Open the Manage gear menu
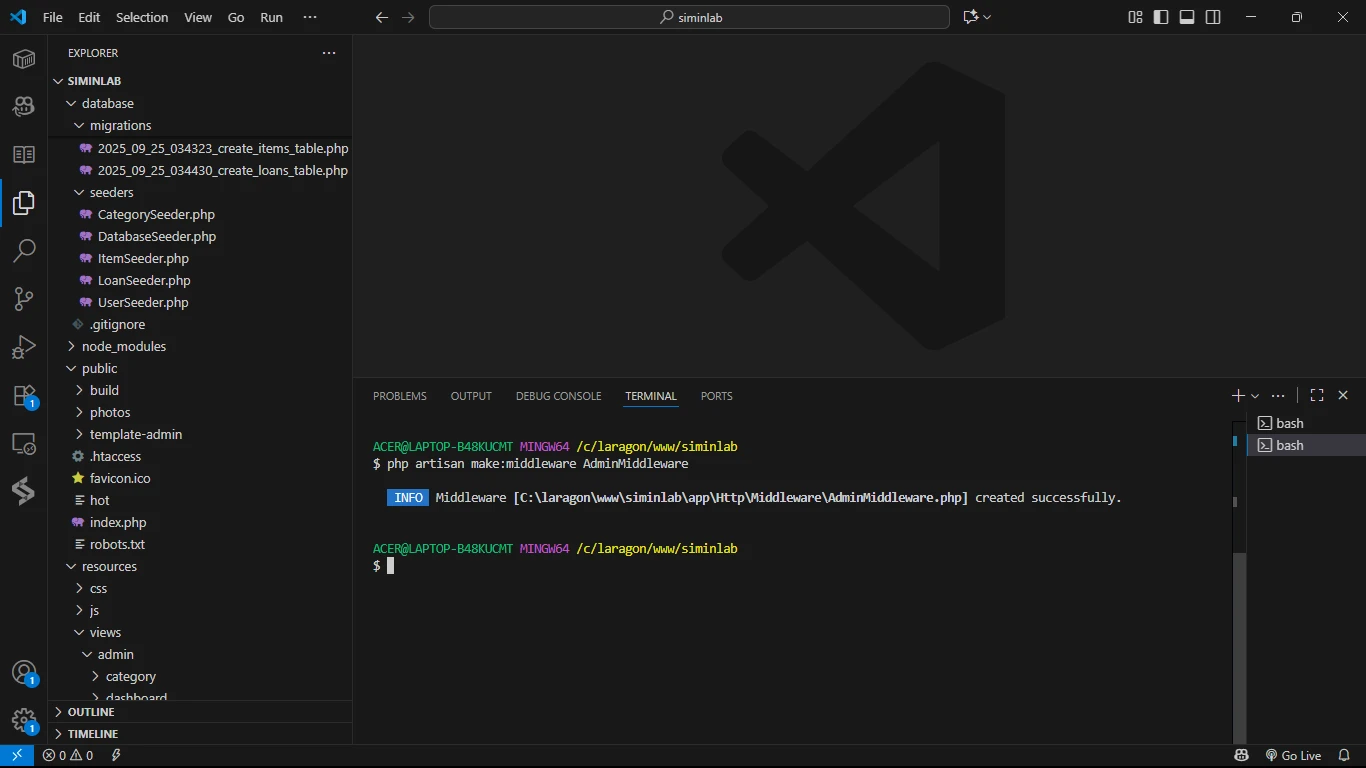The height and width of the screenshot is (768, 1366). (x=24, y=721)
